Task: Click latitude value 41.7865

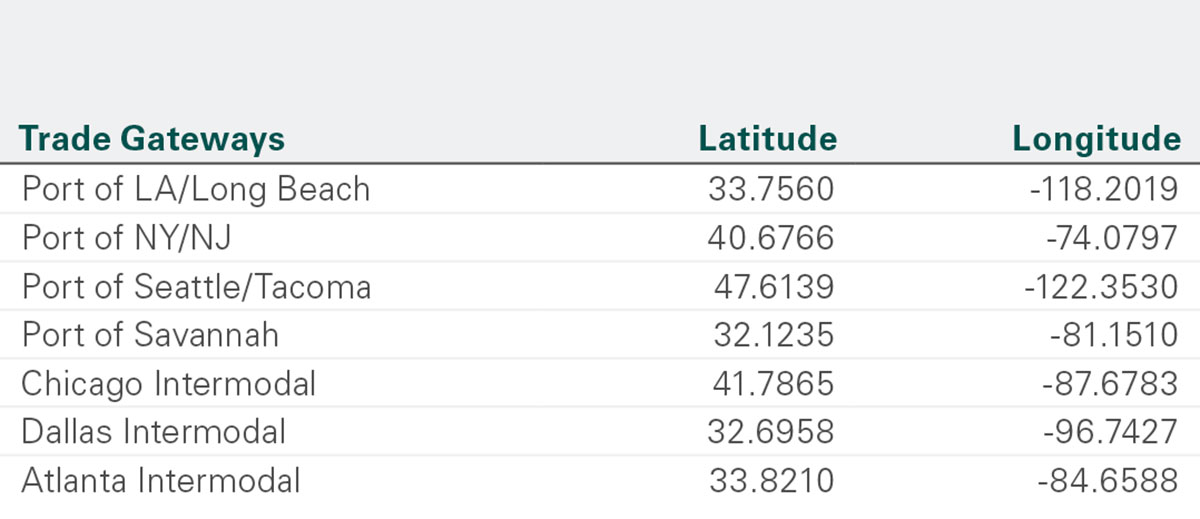Action: [x=775, y=383]
